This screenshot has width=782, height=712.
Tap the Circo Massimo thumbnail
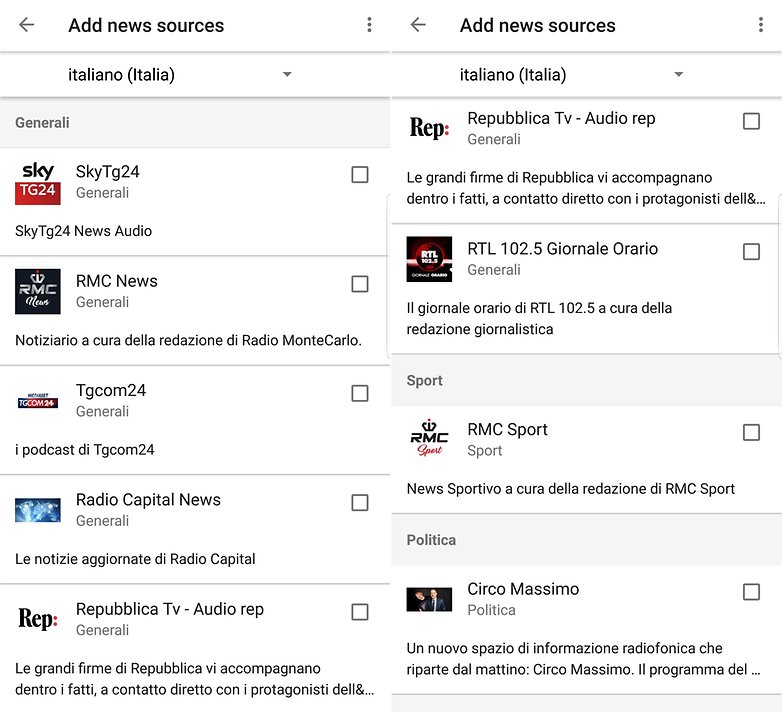tap(429, 599)
